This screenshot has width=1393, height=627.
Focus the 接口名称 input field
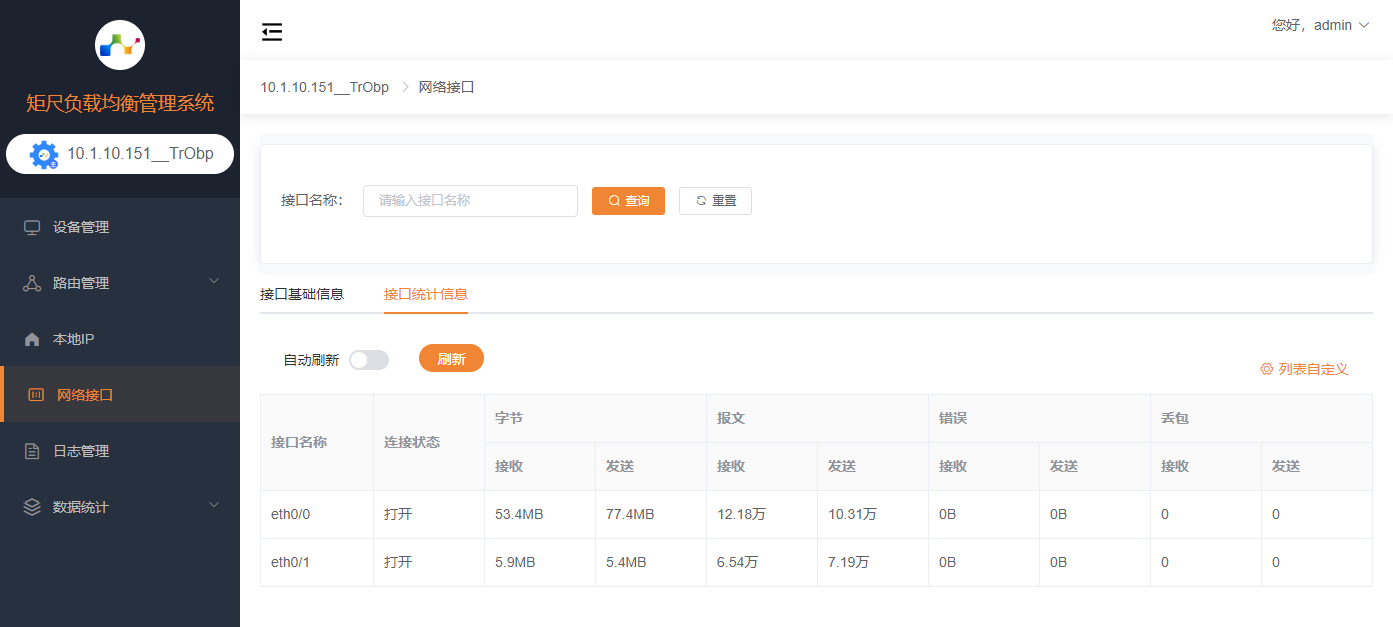coord(470,201)
